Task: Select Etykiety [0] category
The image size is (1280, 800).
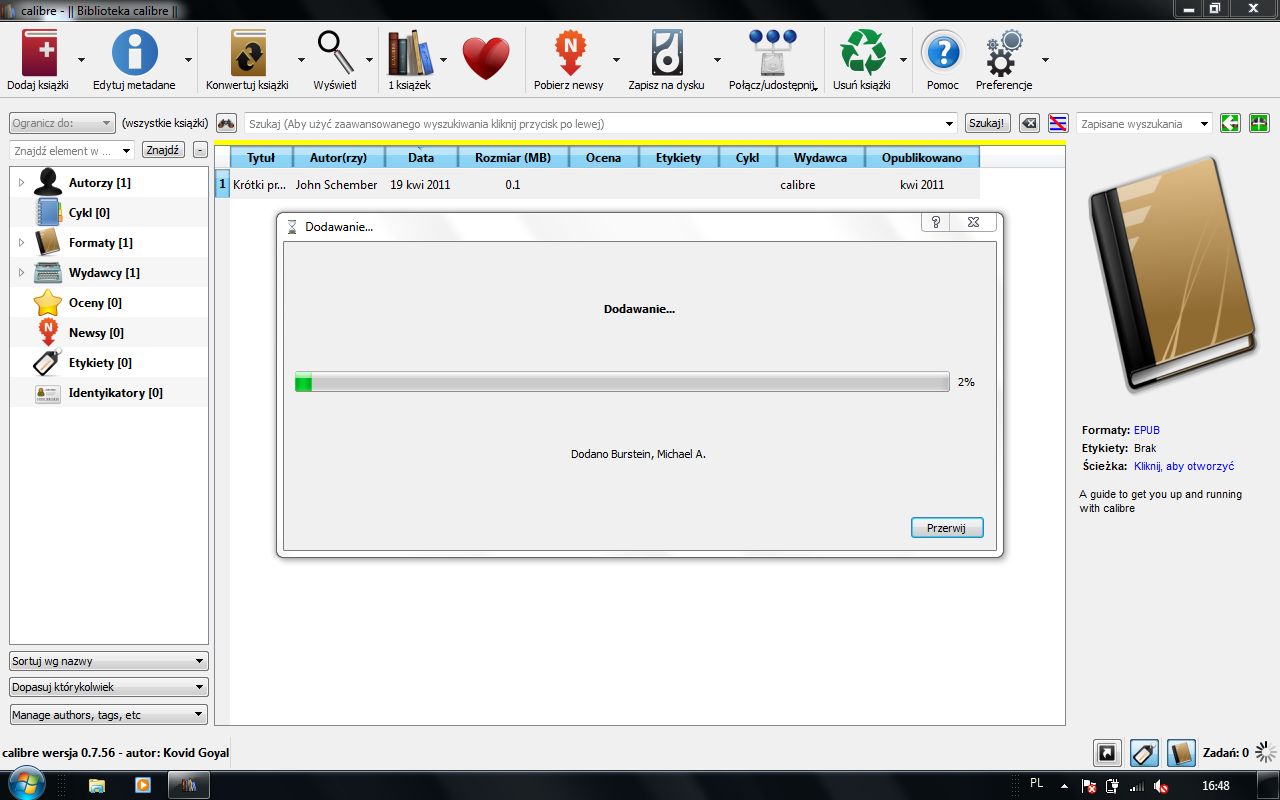Action: tap(100, 363)
